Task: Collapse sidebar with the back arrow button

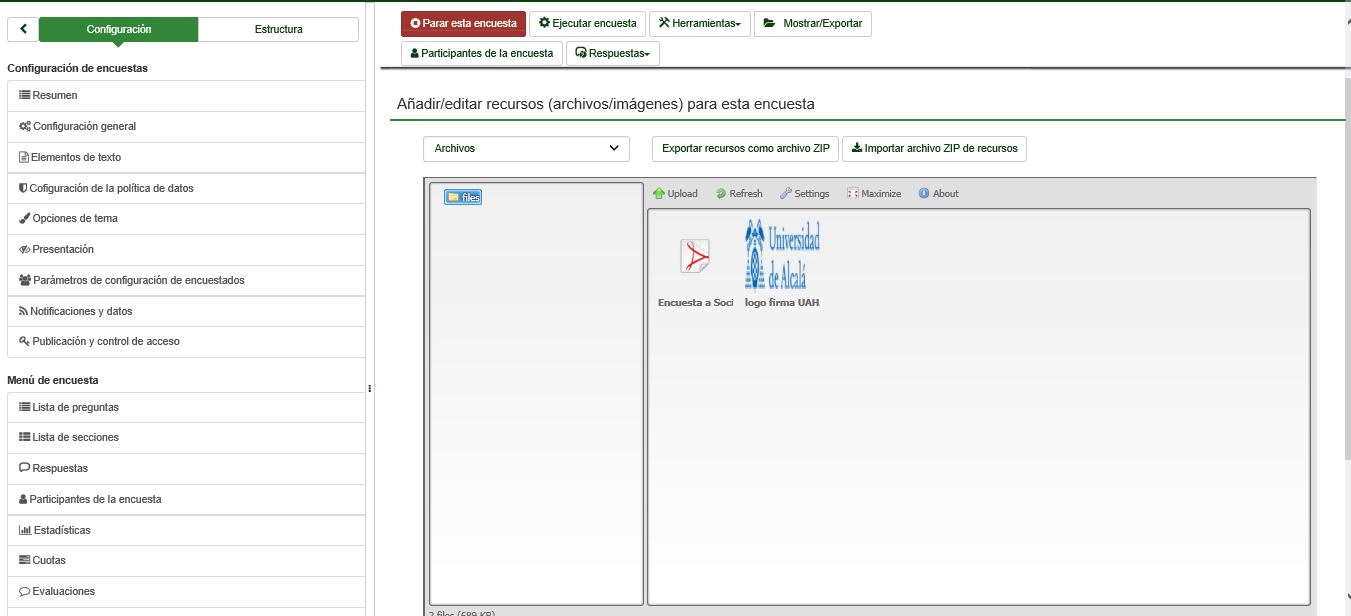Action: tap(23, 30)
